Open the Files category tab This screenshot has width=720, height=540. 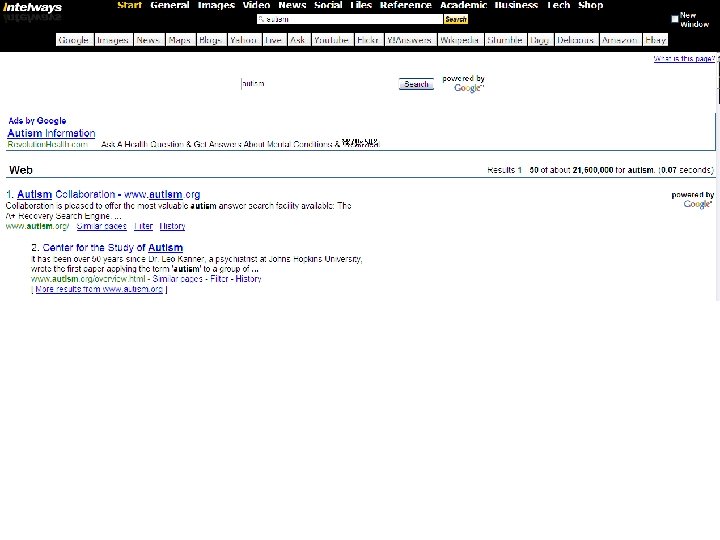tap(361, 5)
